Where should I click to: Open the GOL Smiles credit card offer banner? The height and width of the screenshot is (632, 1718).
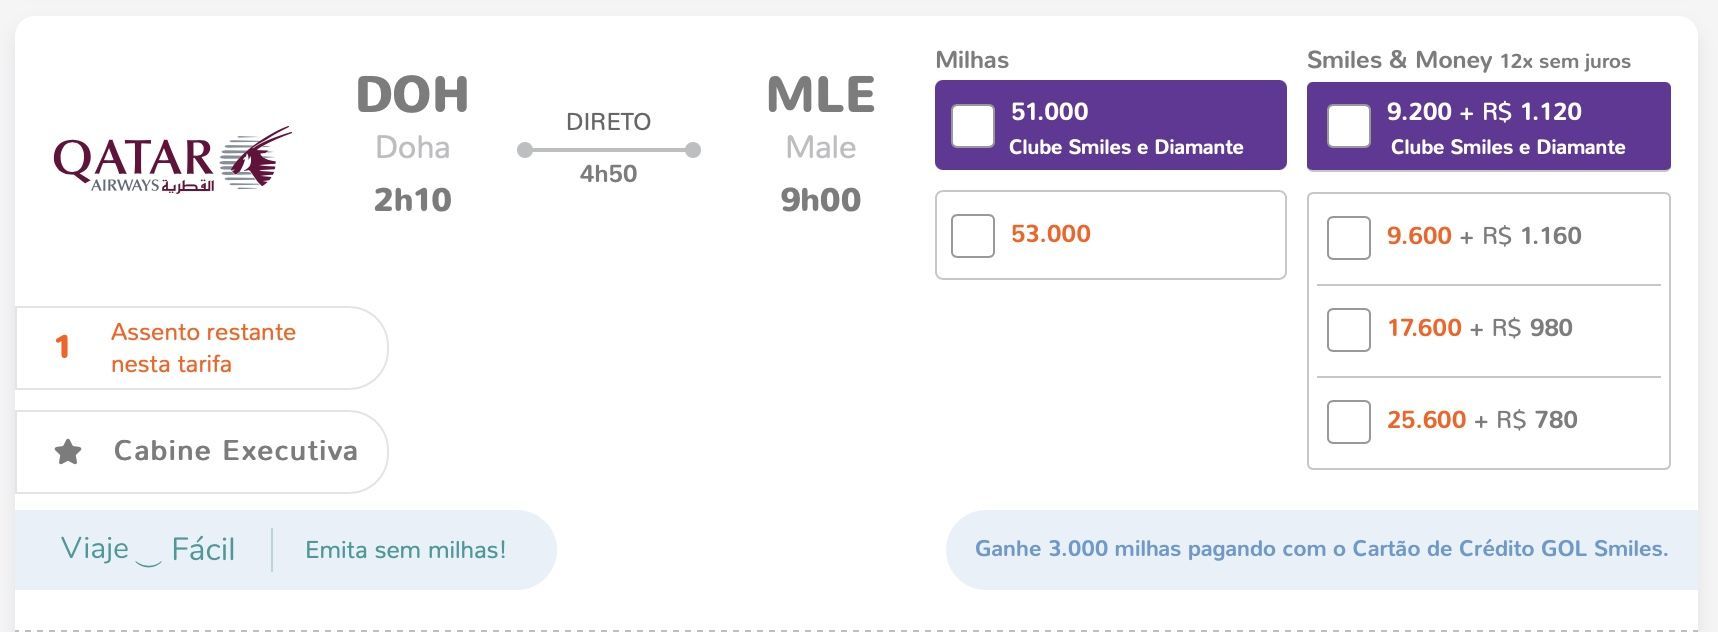click(x=1321, y=549)
